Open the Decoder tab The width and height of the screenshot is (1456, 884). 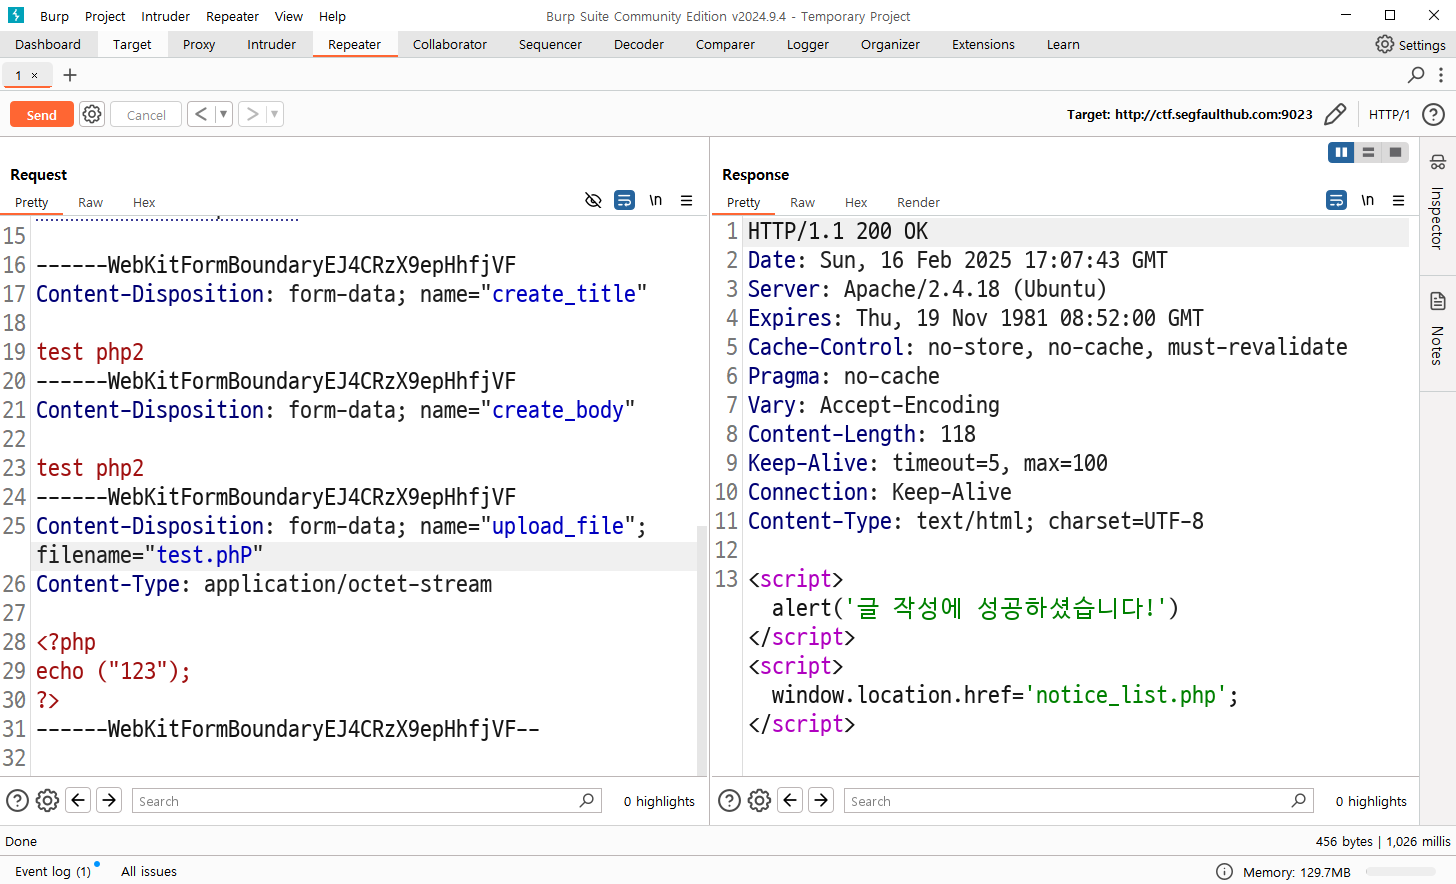tap(639, 44)
